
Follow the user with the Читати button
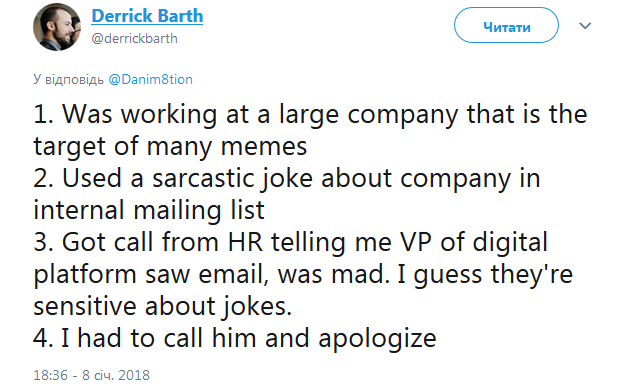(x=506, y=26)
